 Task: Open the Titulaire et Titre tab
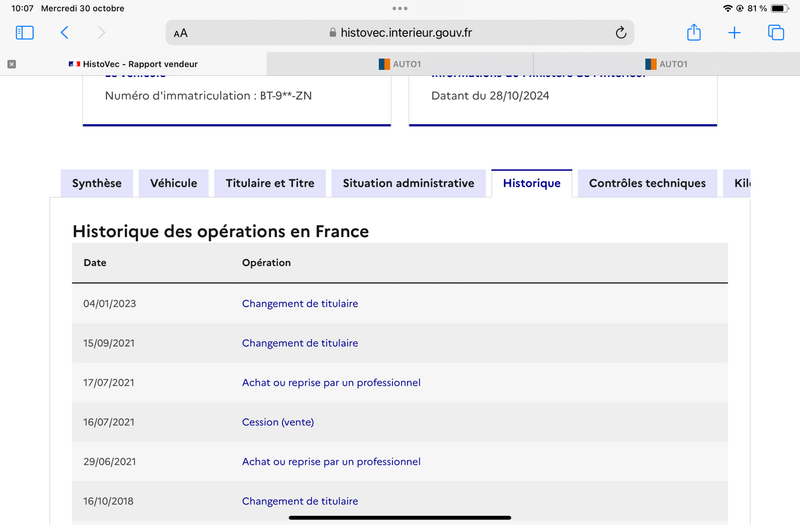pyautogui.click(x=270, y=183)
